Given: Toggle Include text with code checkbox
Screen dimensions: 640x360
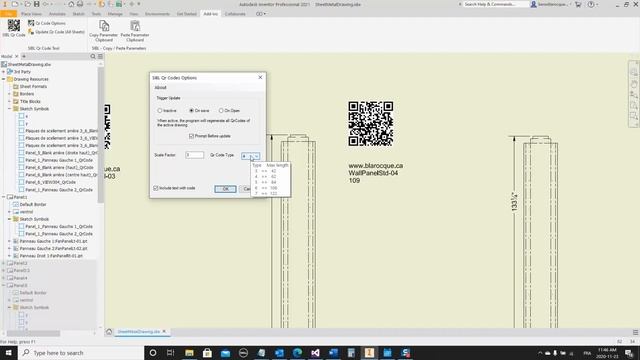Looking at the screenshot, I should pos(156,188).
